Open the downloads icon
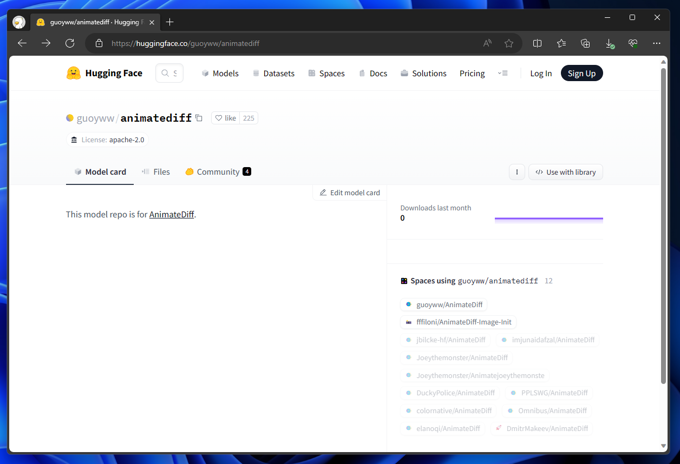This screenshot has width=680, height=464. tap(609, 43)
